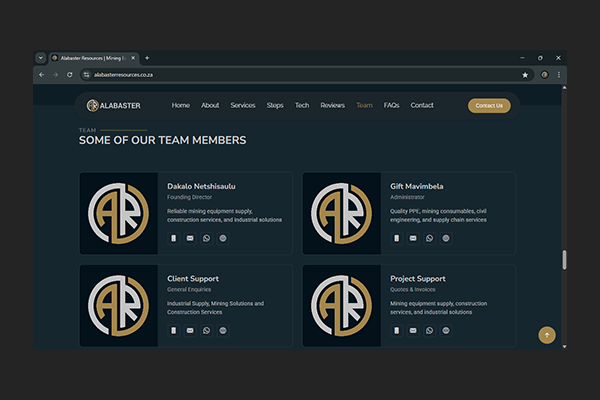Click Dakalo Netshisaulu's email icon
The image size is (600, 400).
190,238
